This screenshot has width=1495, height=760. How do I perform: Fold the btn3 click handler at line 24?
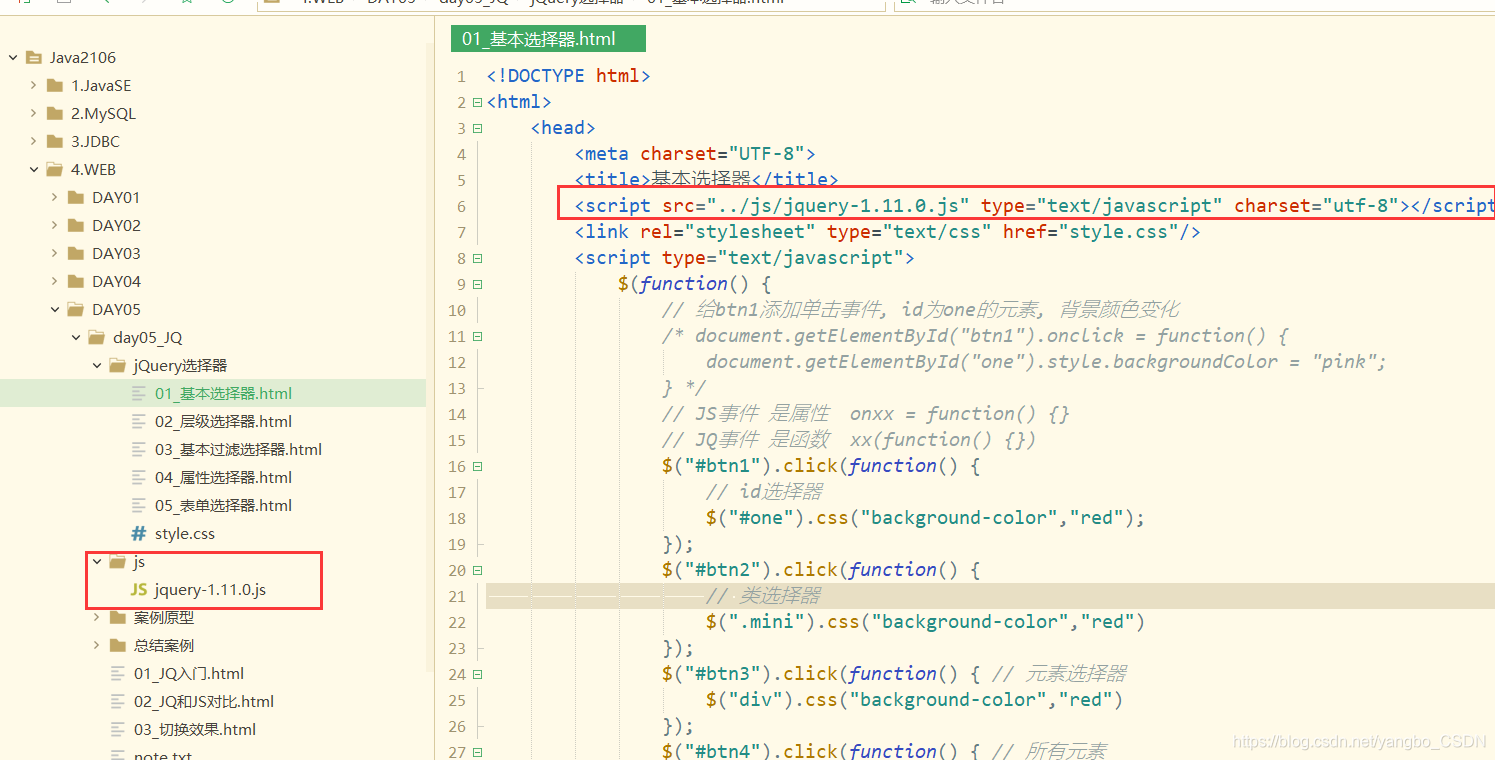tap(477, 674)
